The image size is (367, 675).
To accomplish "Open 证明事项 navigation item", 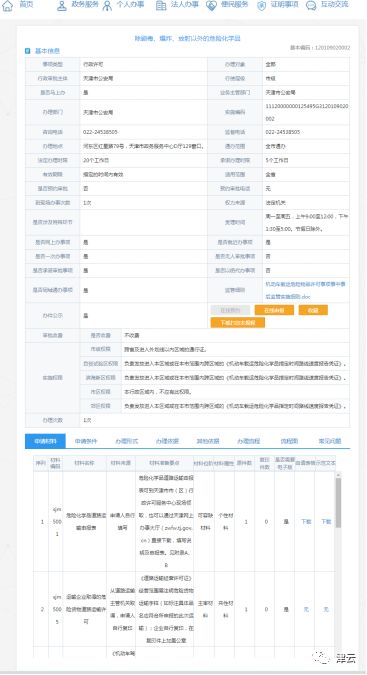I will point(284,5).
